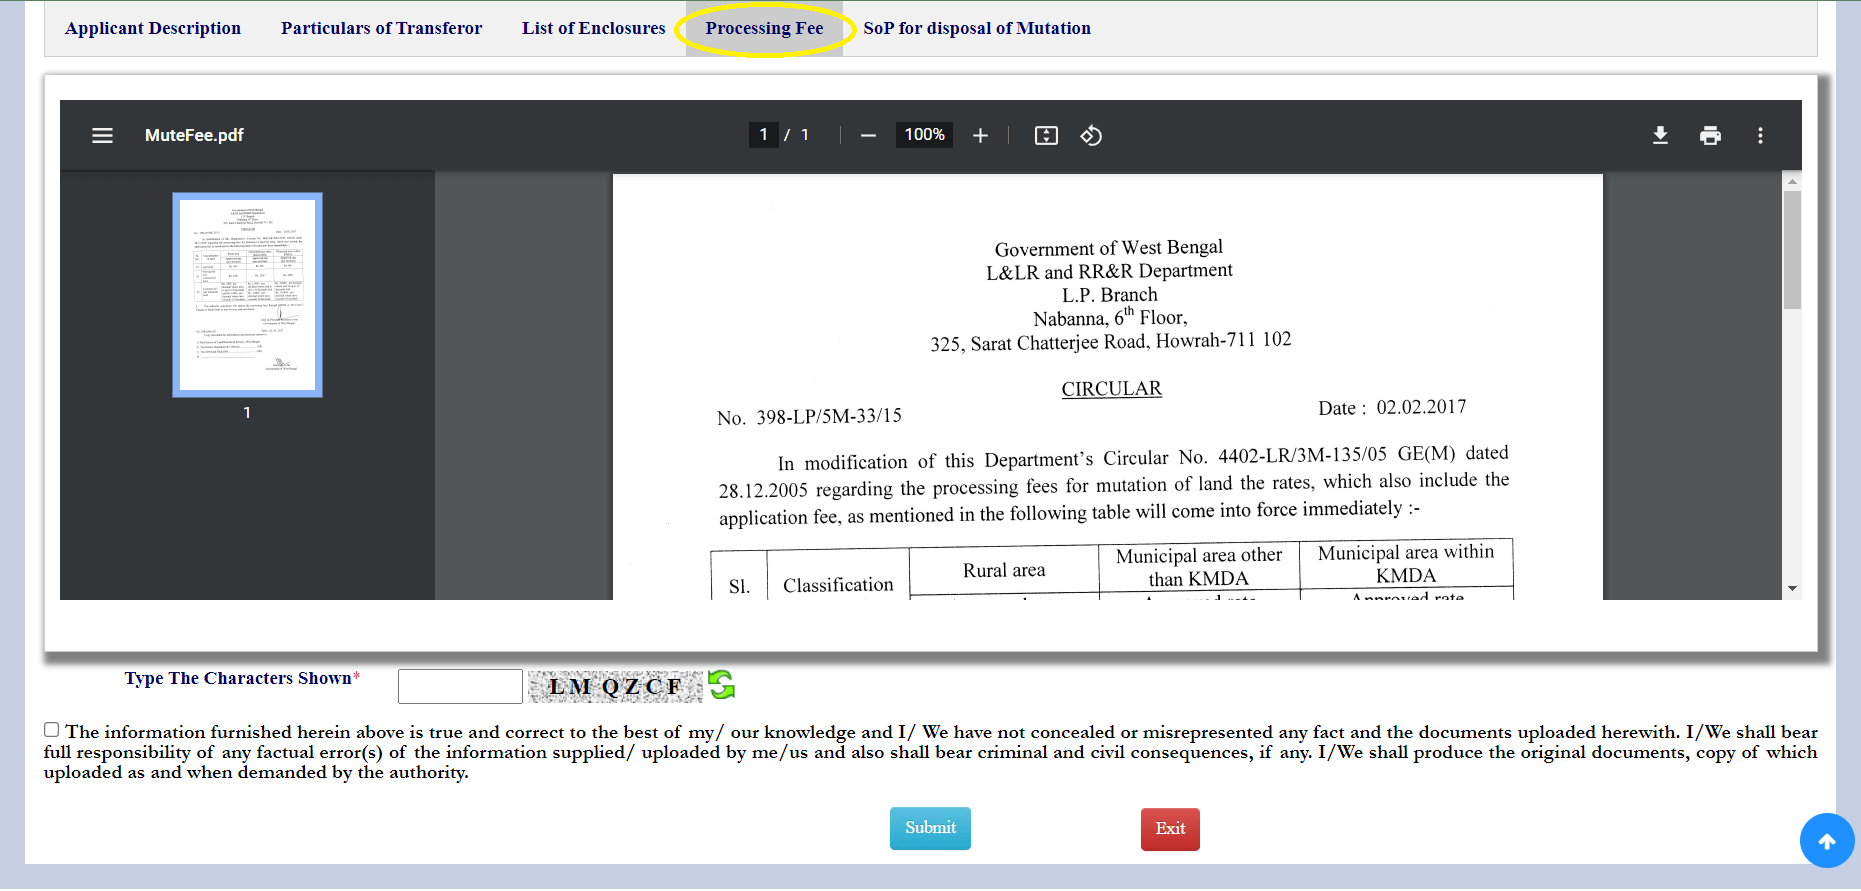Toggle the PDF sidebar menu icon
The width and height of the screenshot is (1861, 891).
click(x=102, y=136)
